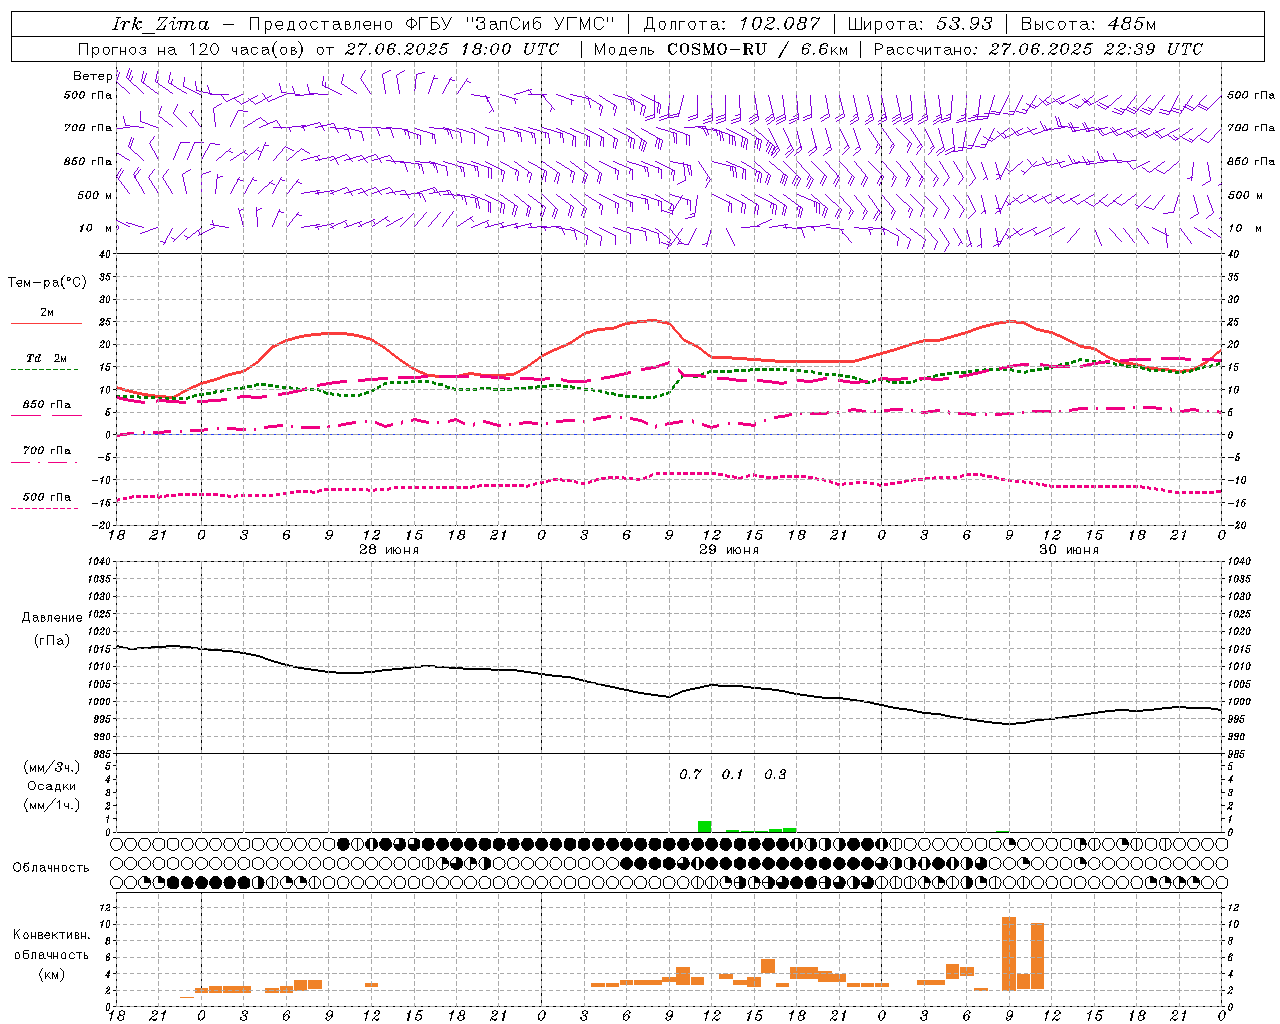Click the model name "COSMO-RU / 6.6км"

tap(758, 49)
